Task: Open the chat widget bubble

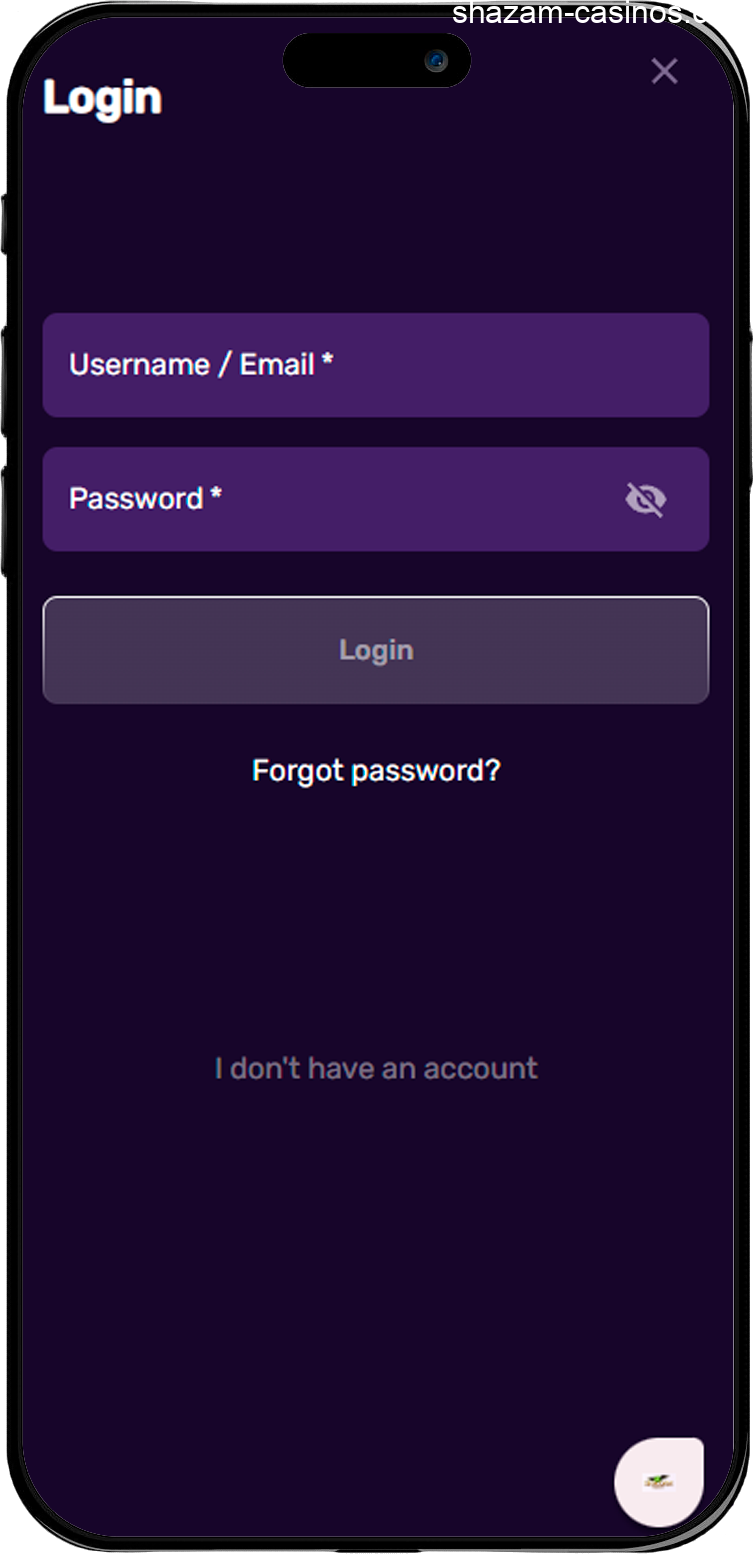Action: coord(659,1482)
